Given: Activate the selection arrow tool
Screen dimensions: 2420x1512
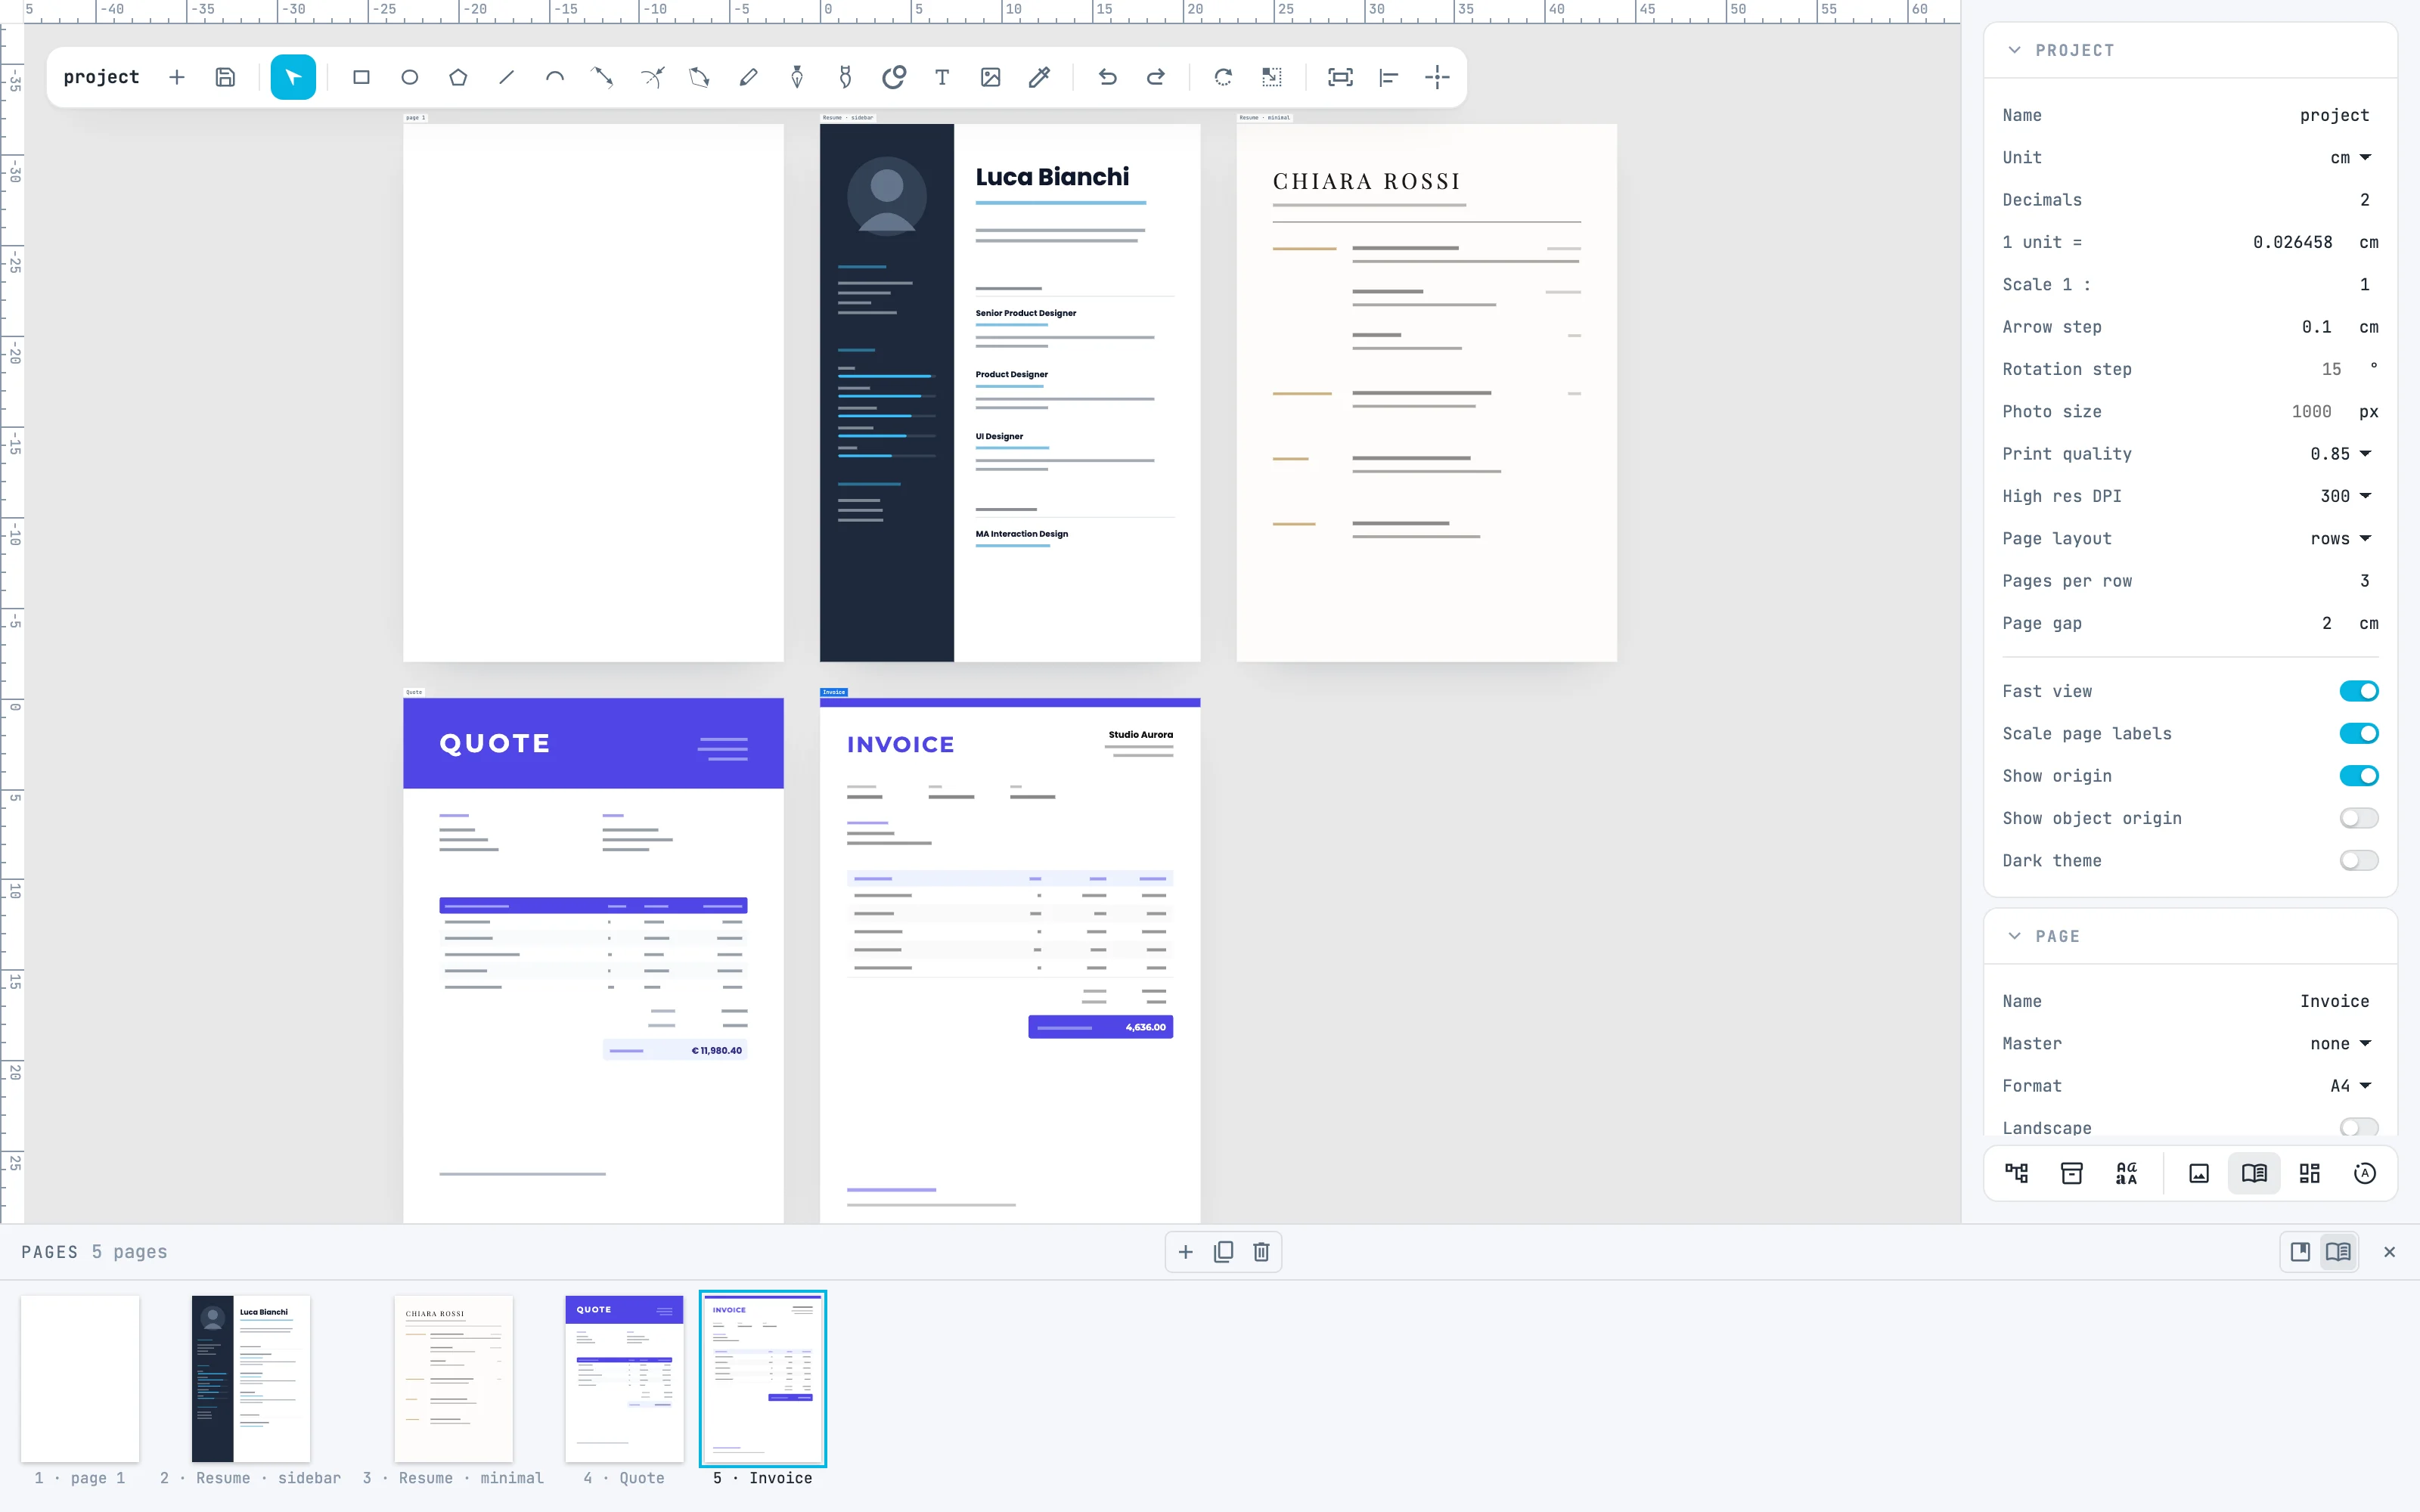Looking at the screenshot, I should pyautogui.click(x=293, y=77).
